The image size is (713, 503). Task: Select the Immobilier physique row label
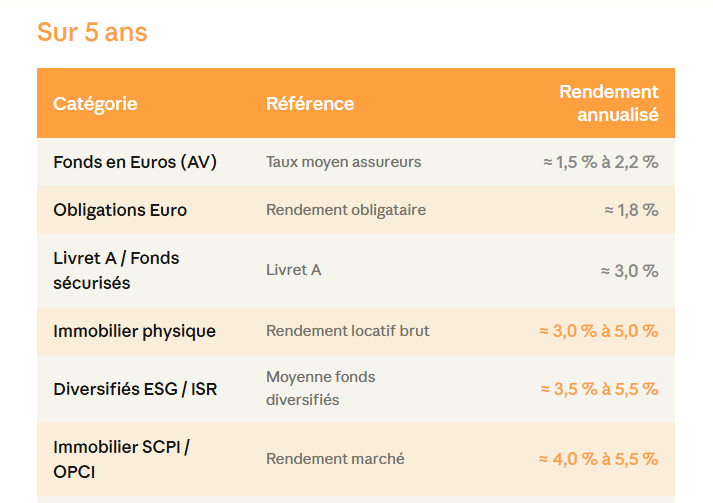[x=134, y=331]
